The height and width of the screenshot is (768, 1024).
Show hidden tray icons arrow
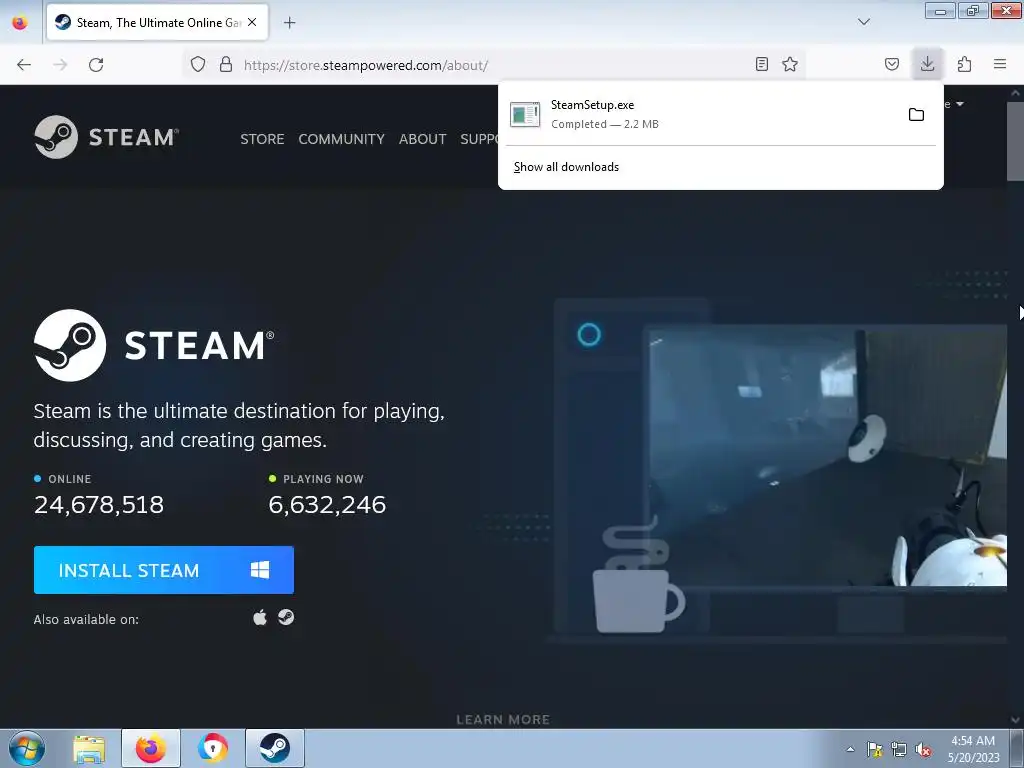pos(850,749)
